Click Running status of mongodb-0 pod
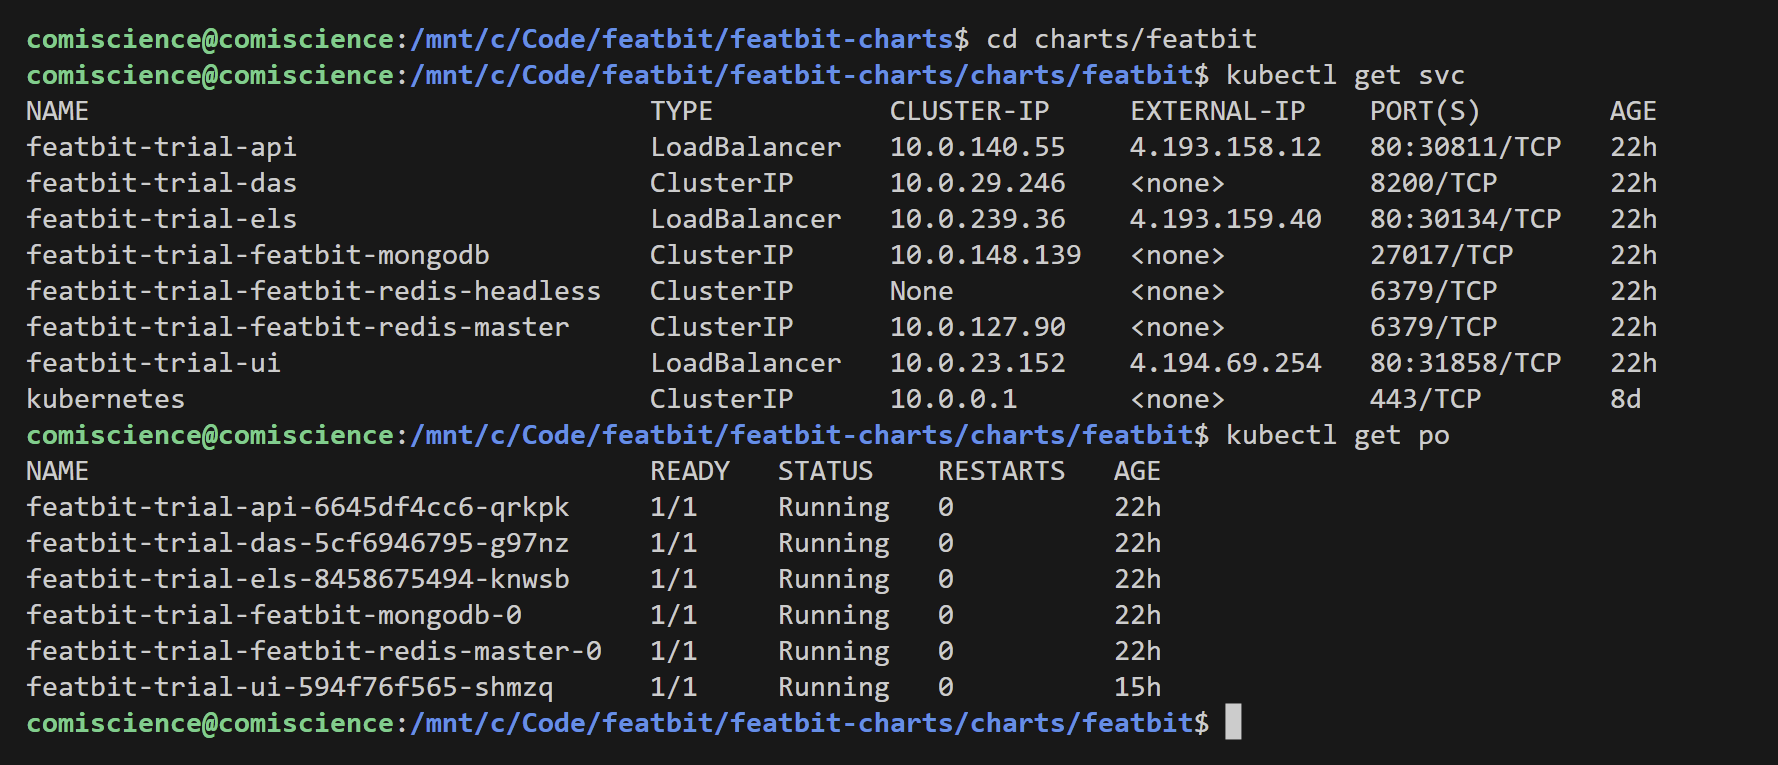This screenshot has height=765, width=1778. (x=833, y=615)
